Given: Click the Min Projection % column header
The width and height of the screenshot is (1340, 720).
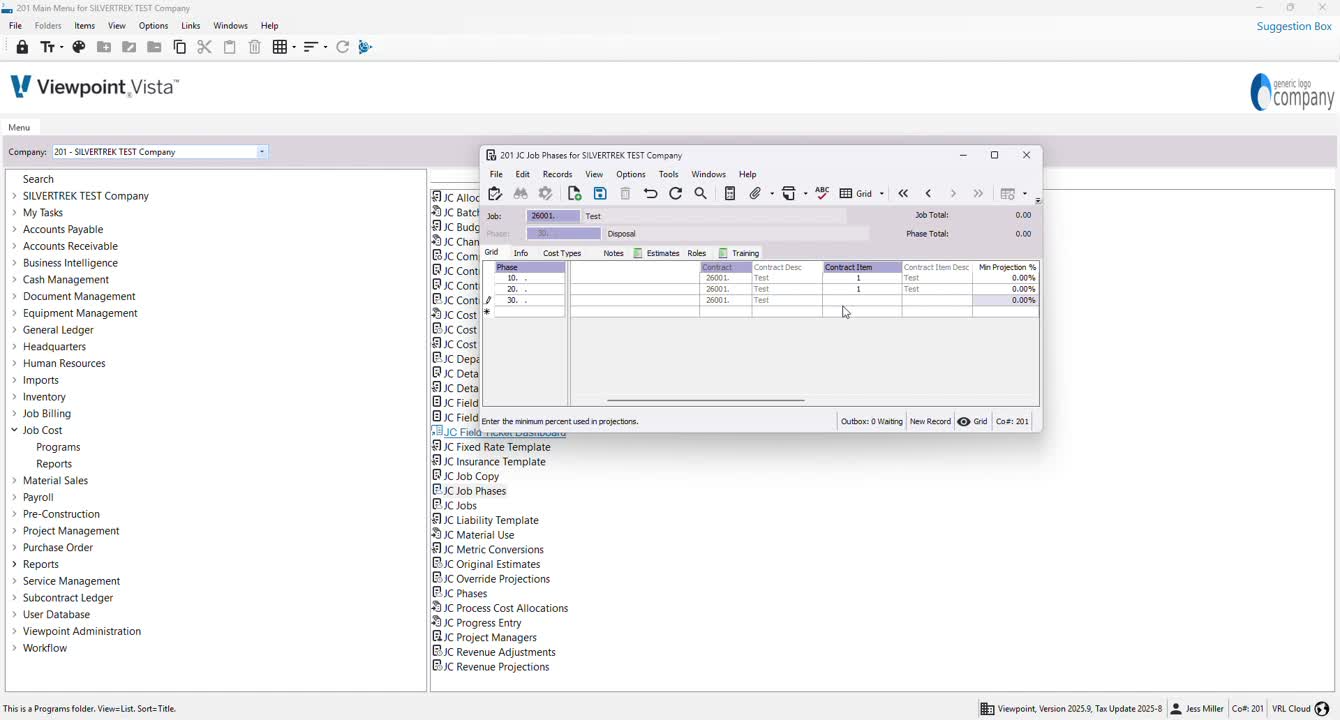Looking at the screenshot, I should tap(1007, 267).
